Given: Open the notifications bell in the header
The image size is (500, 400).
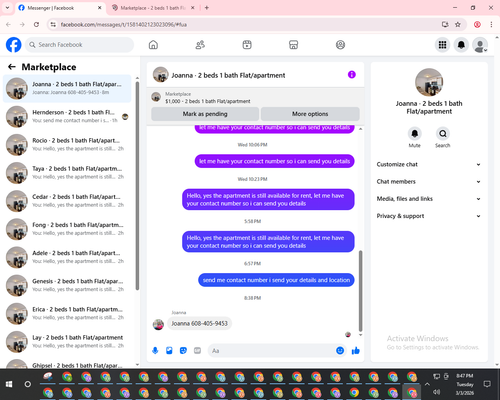Looking at the screenshot, I should 461,45.
